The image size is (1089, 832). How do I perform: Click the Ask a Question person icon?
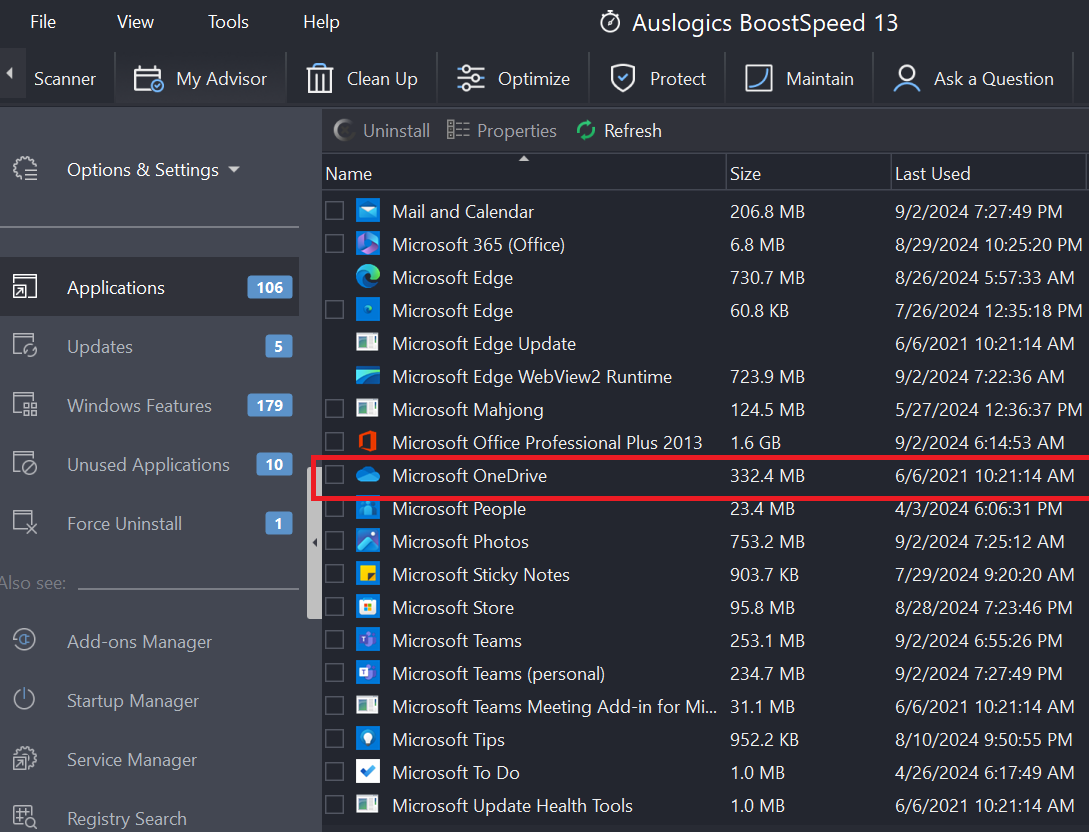pyautogui.click(x=906, y=78)
